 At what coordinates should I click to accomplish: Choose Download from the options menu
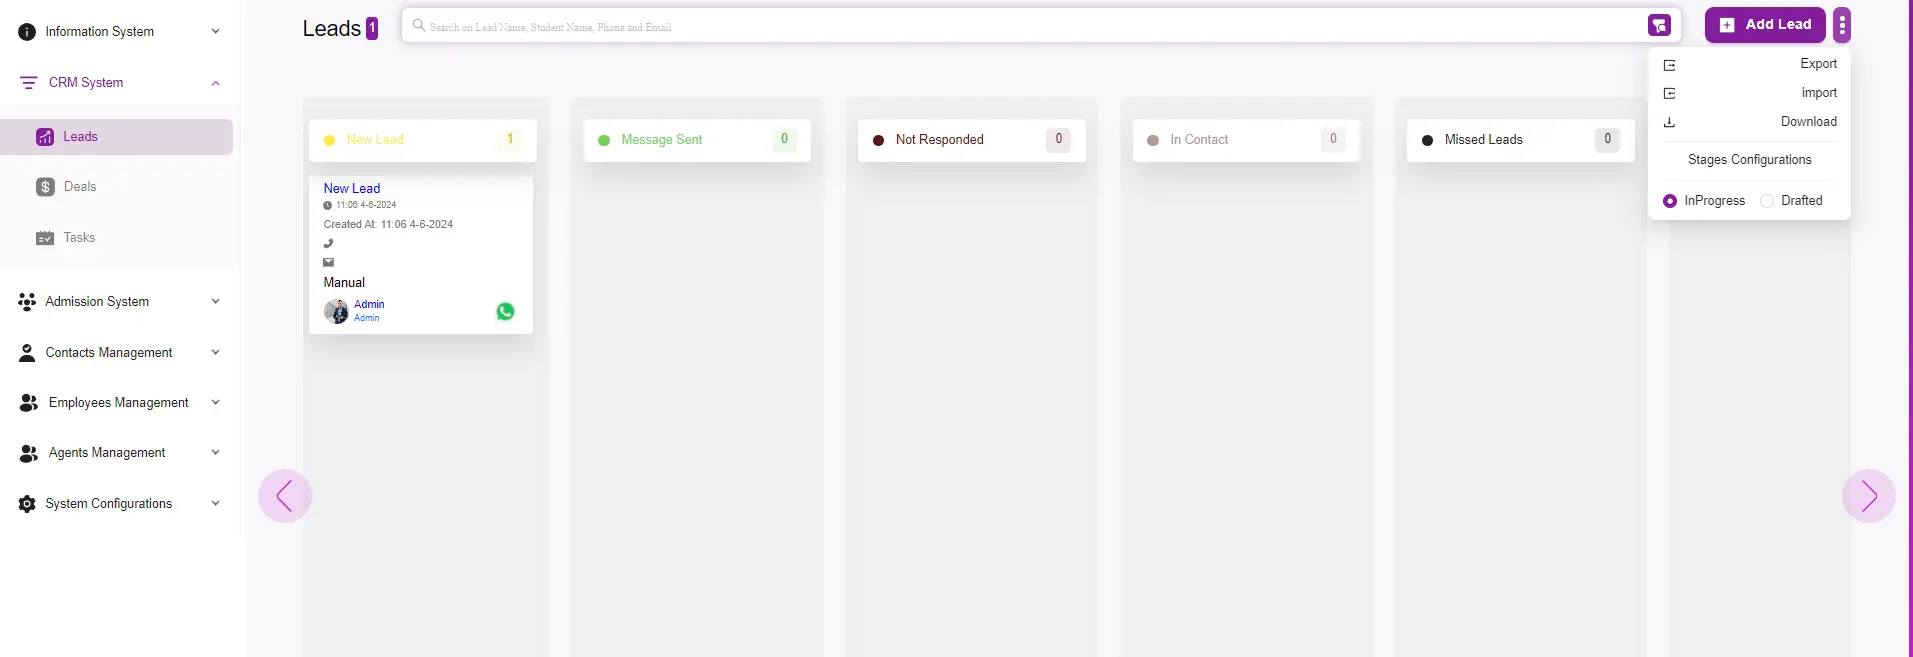tap(1807, 122)
